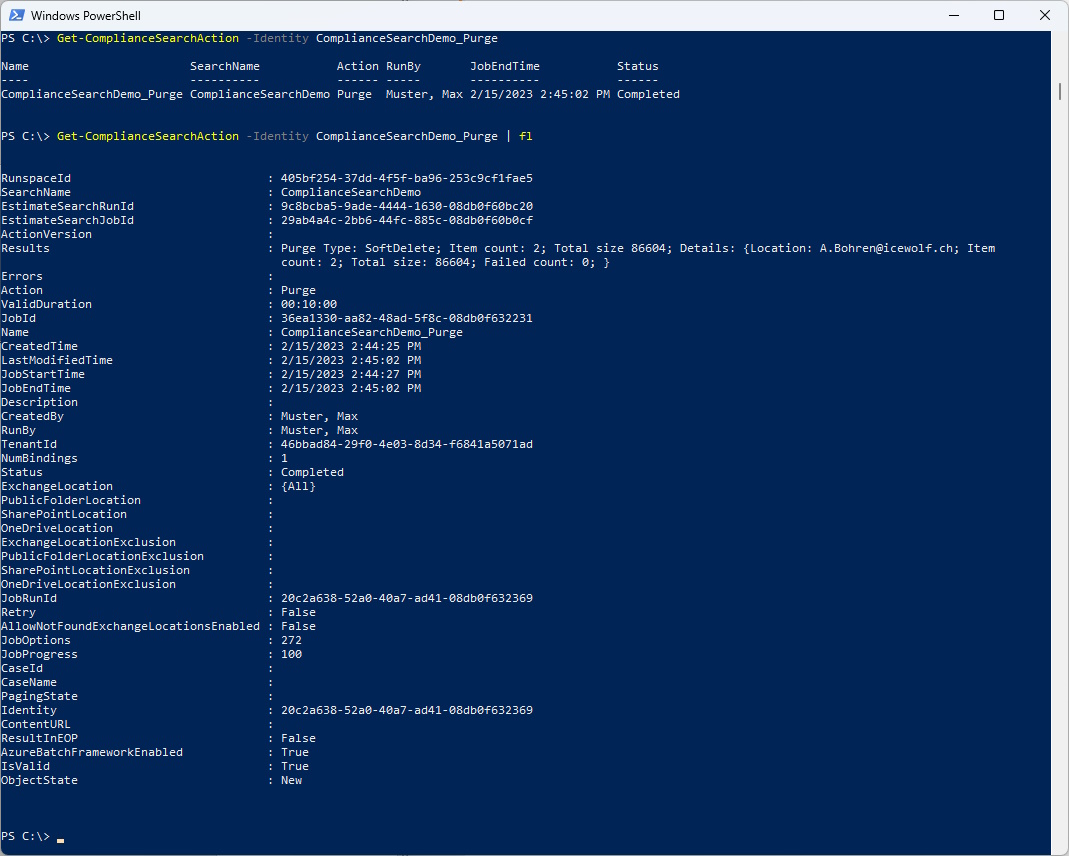Select ObjectState value 'New'

tap(291, 780)
